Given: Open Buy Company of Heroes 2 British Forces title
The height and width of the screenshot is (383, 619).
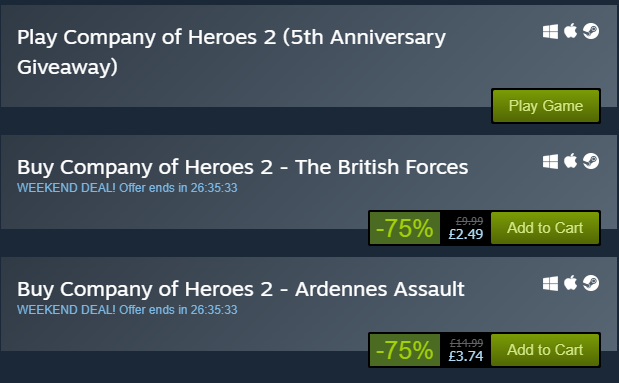Looking at the screenshot, I should pyautogui.click(x=242, y=167).
